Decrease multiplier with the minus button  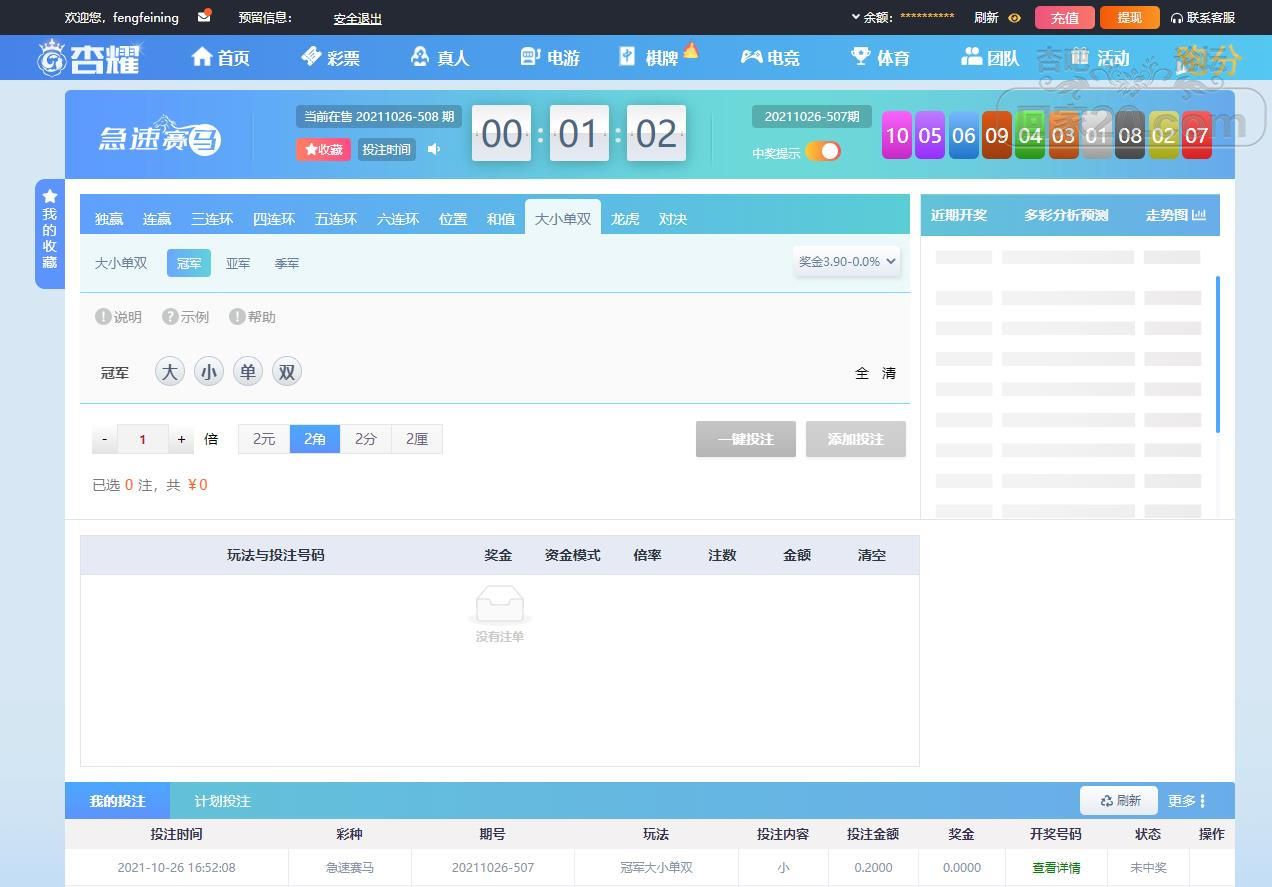[105, 439]
